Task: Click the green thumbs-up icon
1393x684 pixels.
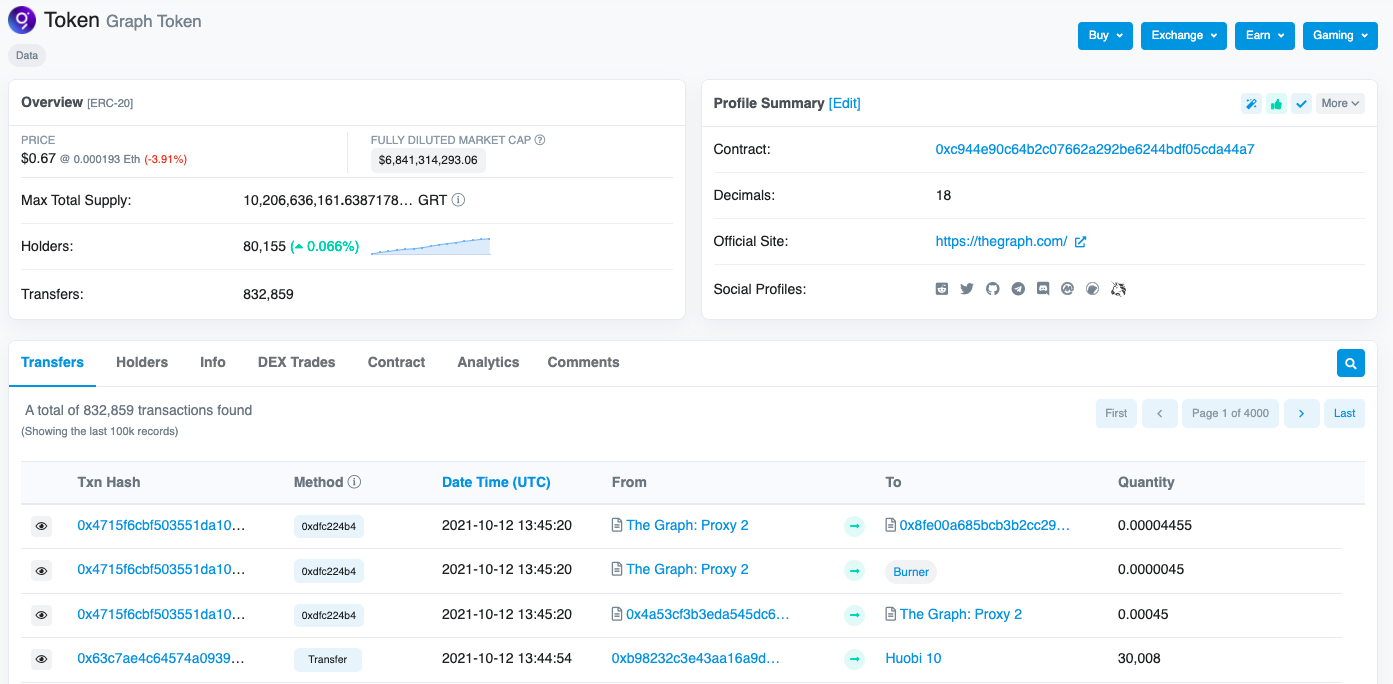Action: click(1276, 103)
